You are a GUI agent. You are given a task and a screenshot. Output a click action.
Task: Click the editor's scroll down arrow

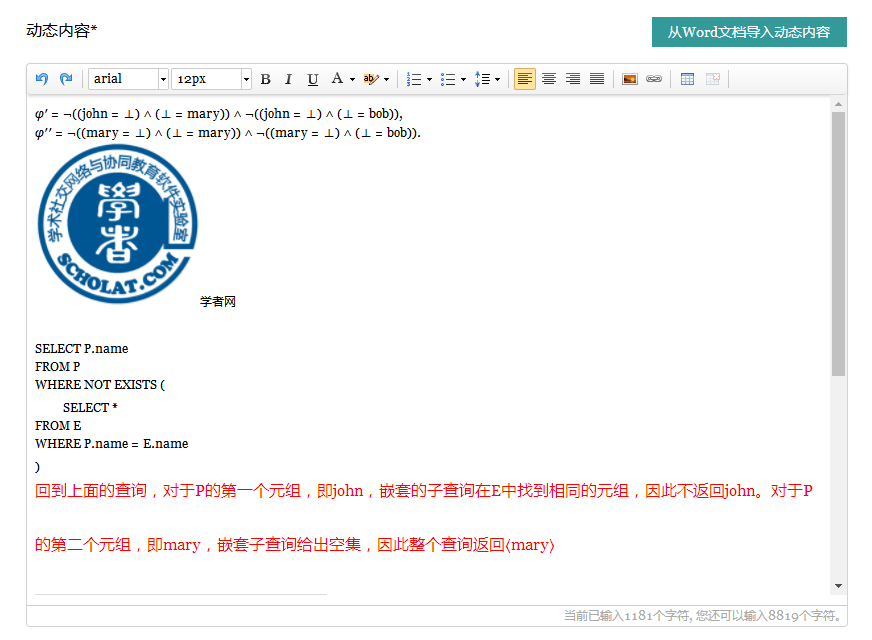pos(838,586)
